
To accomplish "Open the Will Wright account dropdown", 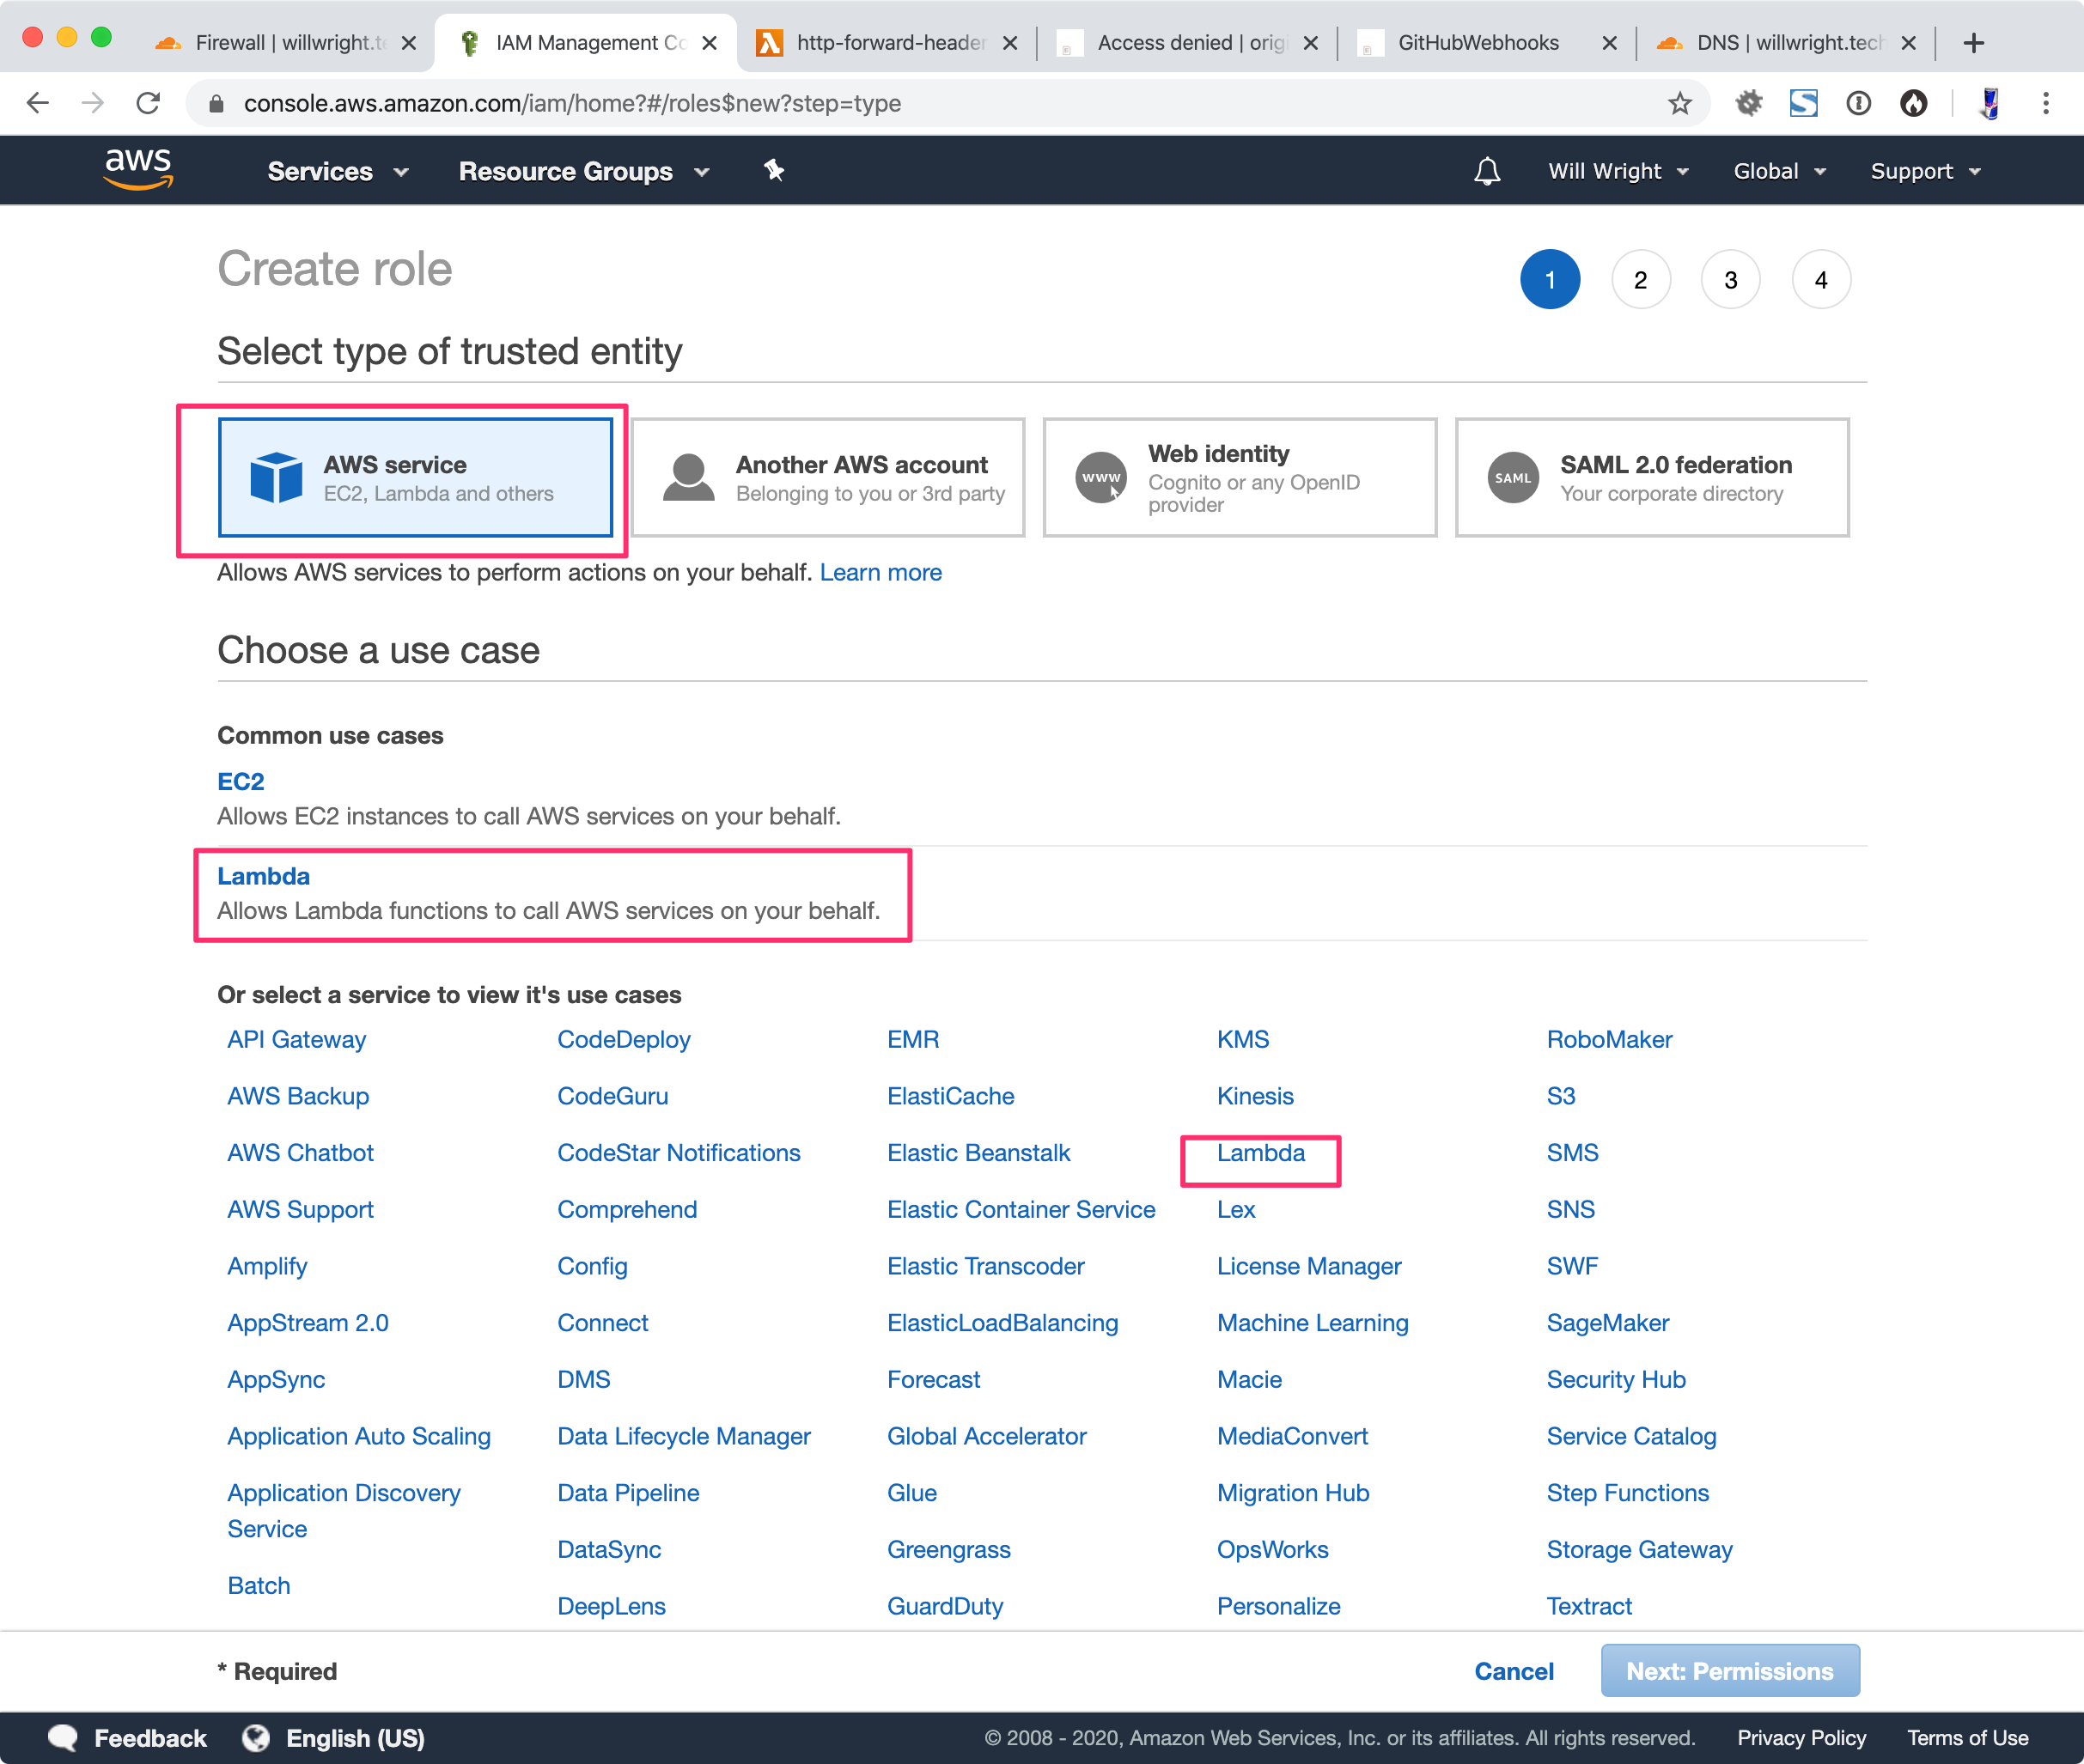I will [x=1618, y=171].
